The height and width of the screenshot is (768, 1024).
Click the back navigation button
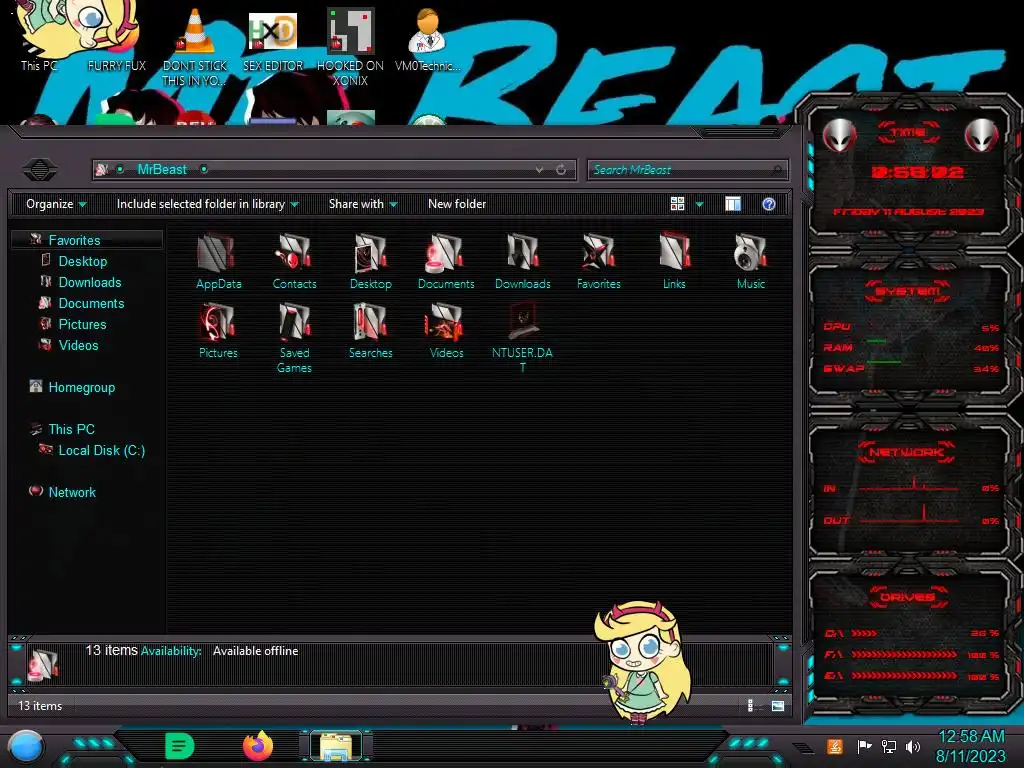[x=40, y=170]
